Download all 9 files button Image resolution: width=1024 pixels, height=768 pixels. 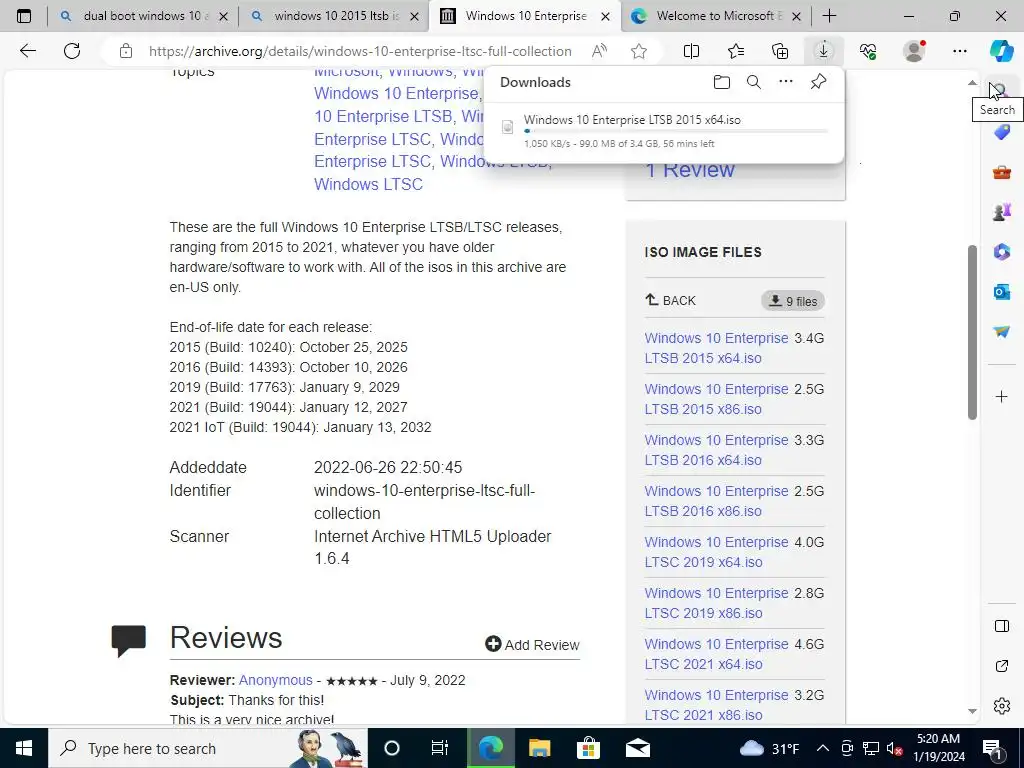(793, 301)
